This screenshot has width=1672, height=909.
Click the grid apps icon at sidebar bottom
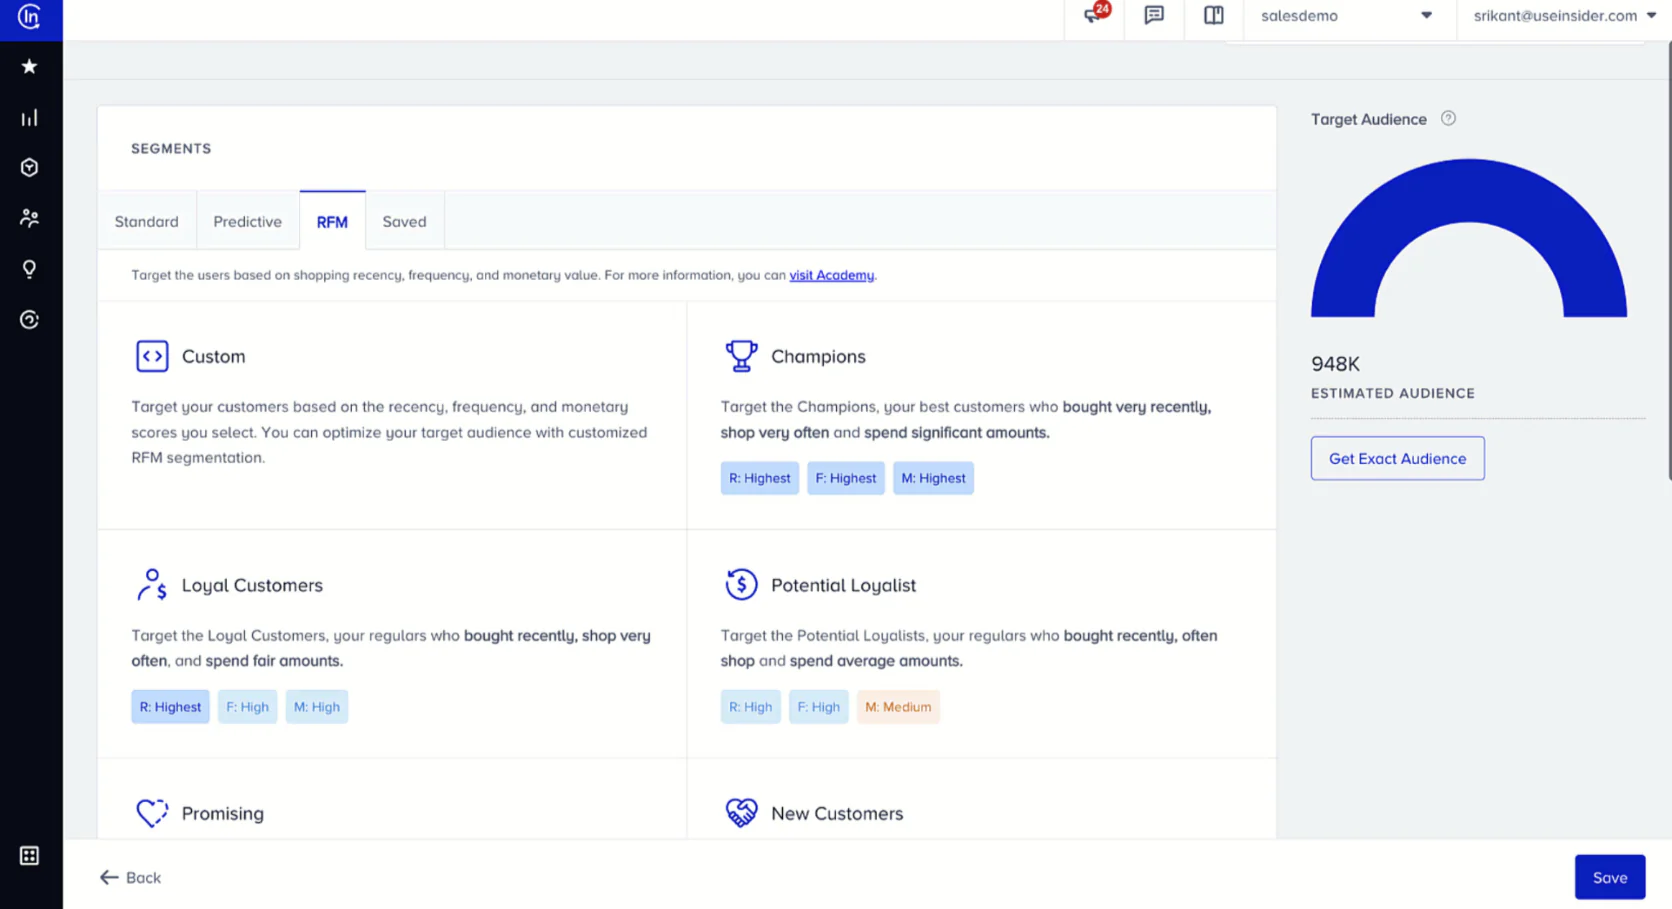(x=29, y=856)
